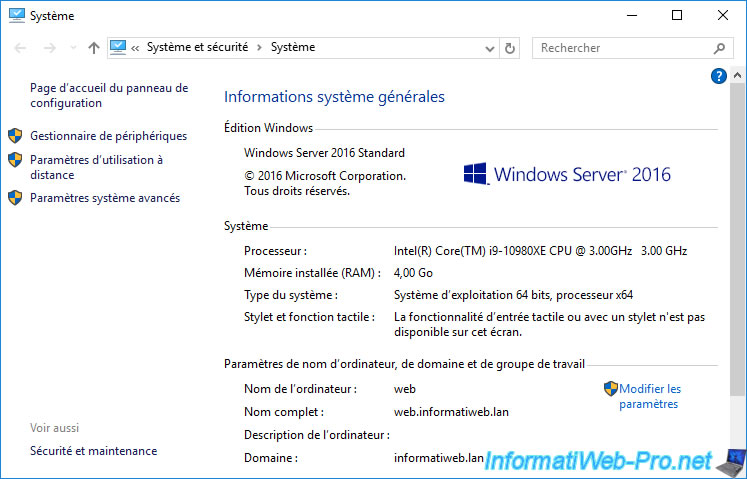747x479 pixels.
Task: Select the Système breadcrumb item
Action: click(x=293, y=47)
